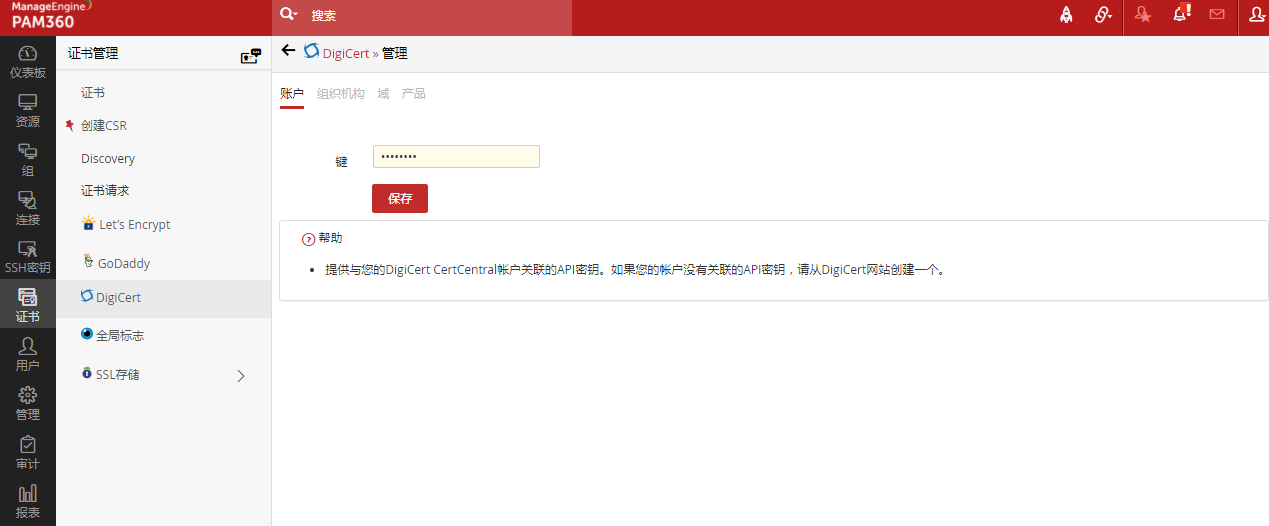Expand the SSL存储 chevron arrow

click(241, 376)
